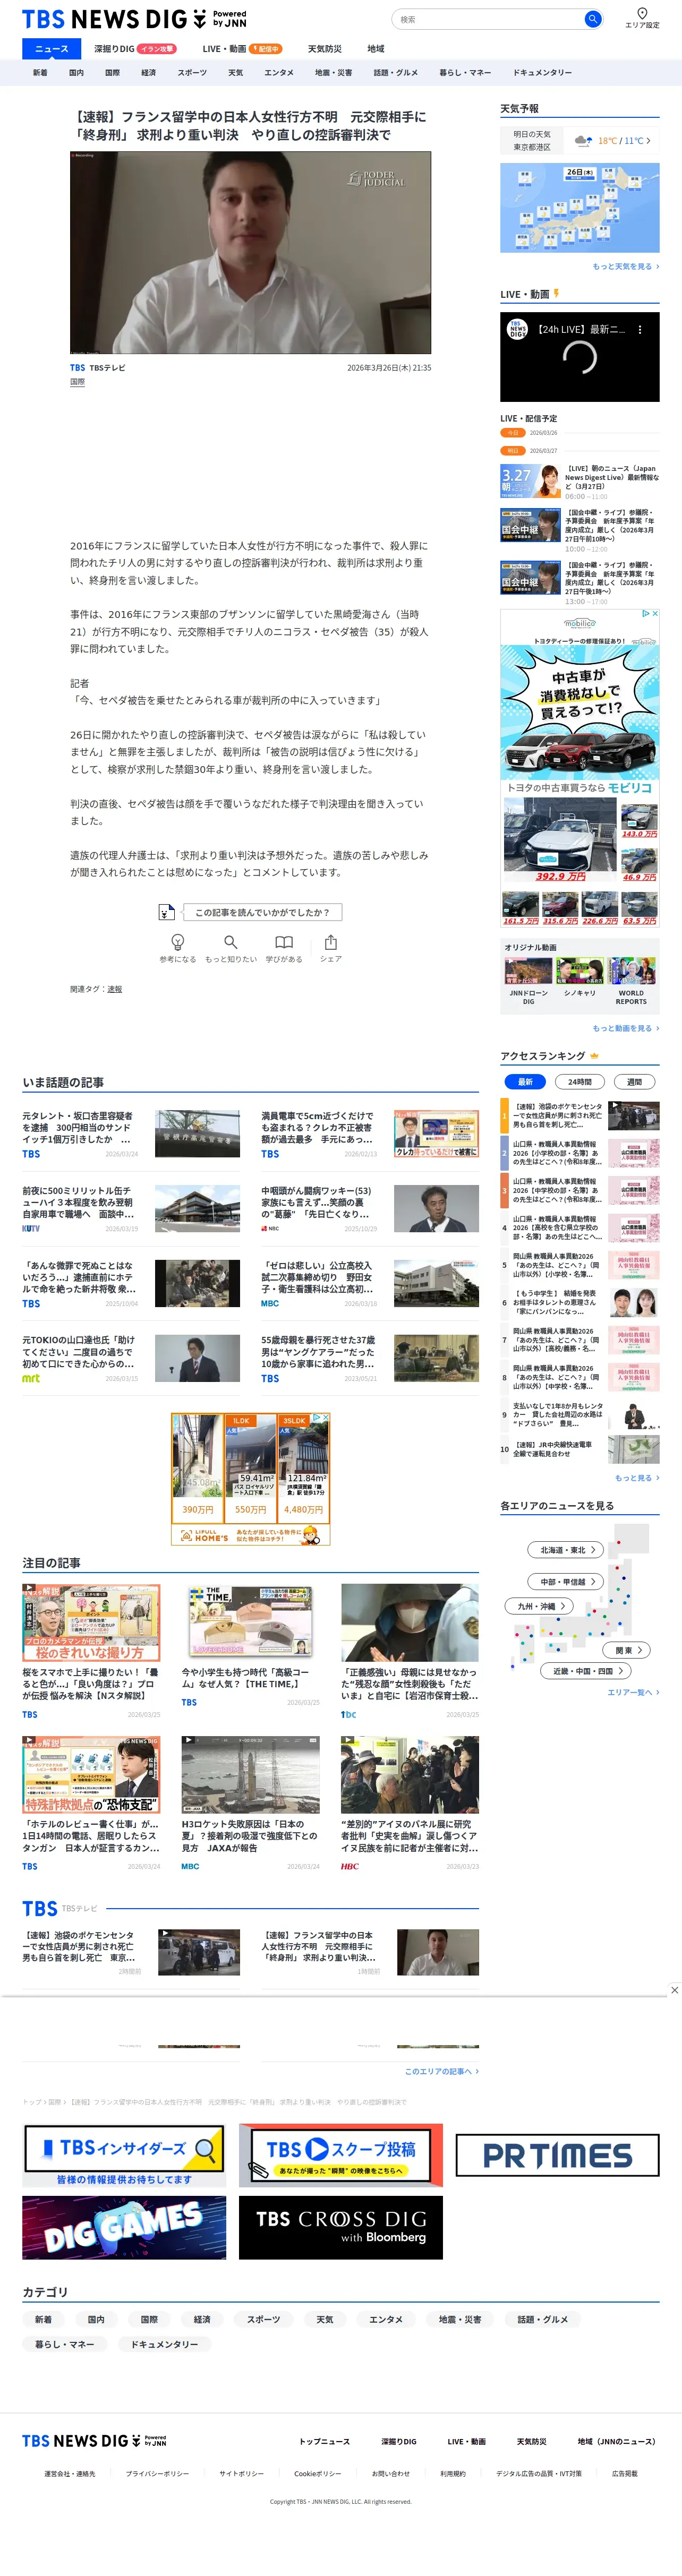The width and height of the screenshot is (682, 2576).
Task: Open the 国内 chip in bottom カテゴリ list
Action: 96,2320
